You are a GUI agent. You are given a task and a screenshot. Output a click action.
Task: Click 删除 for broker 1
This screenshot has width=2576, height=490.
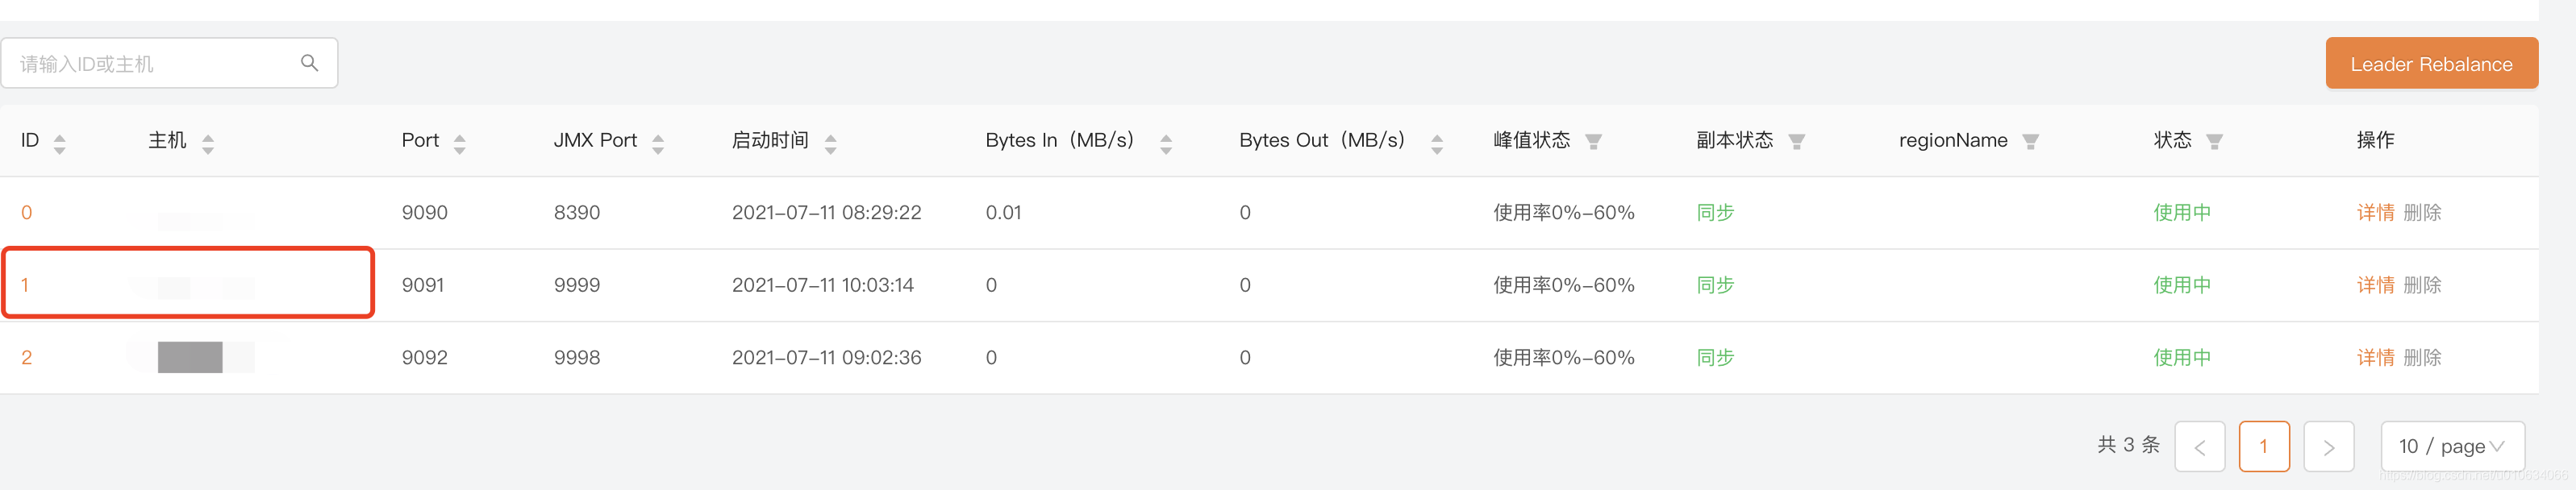click(2422, 285)
